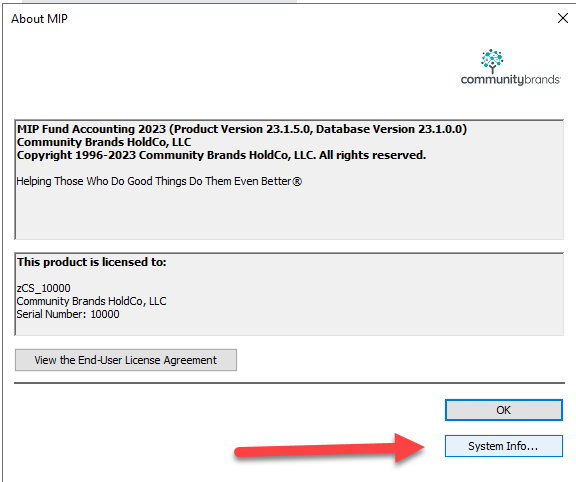Click the Serial Number: 10000 line
This screenshot has height=482, width=576.
pos(68,314)
